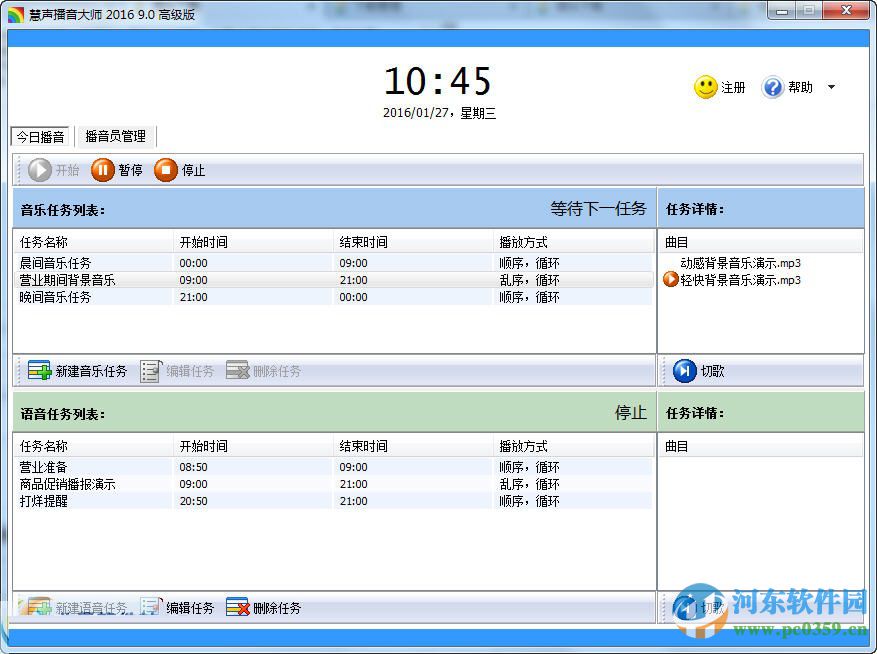
Task: Delete the music task via red X icon
Action: click(x=239, y=371)
